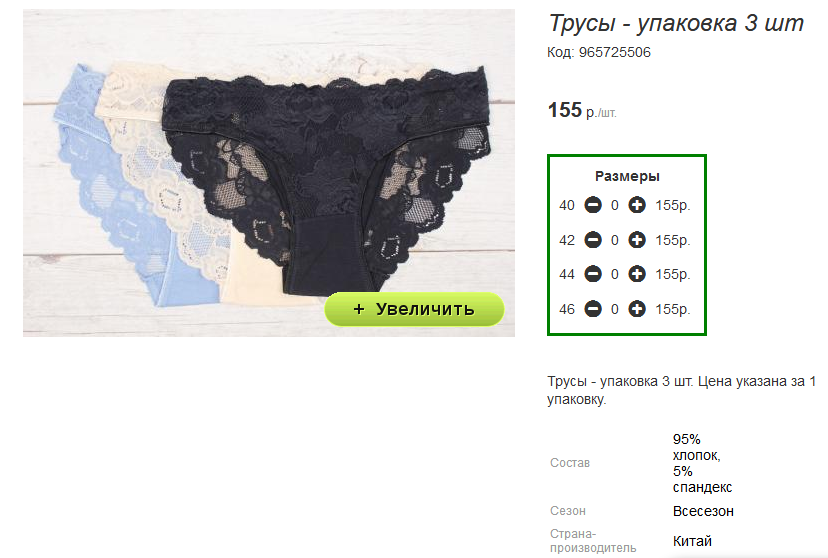Click the size 40 quantity value
The height and width of the screenshot is (558, 828).
point(615,205)
